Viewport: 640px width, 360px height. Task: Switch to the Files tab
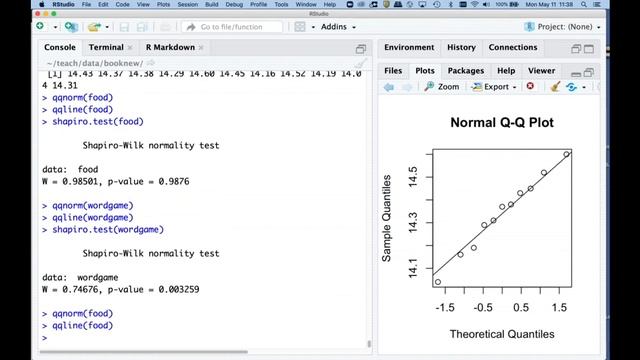393,71
